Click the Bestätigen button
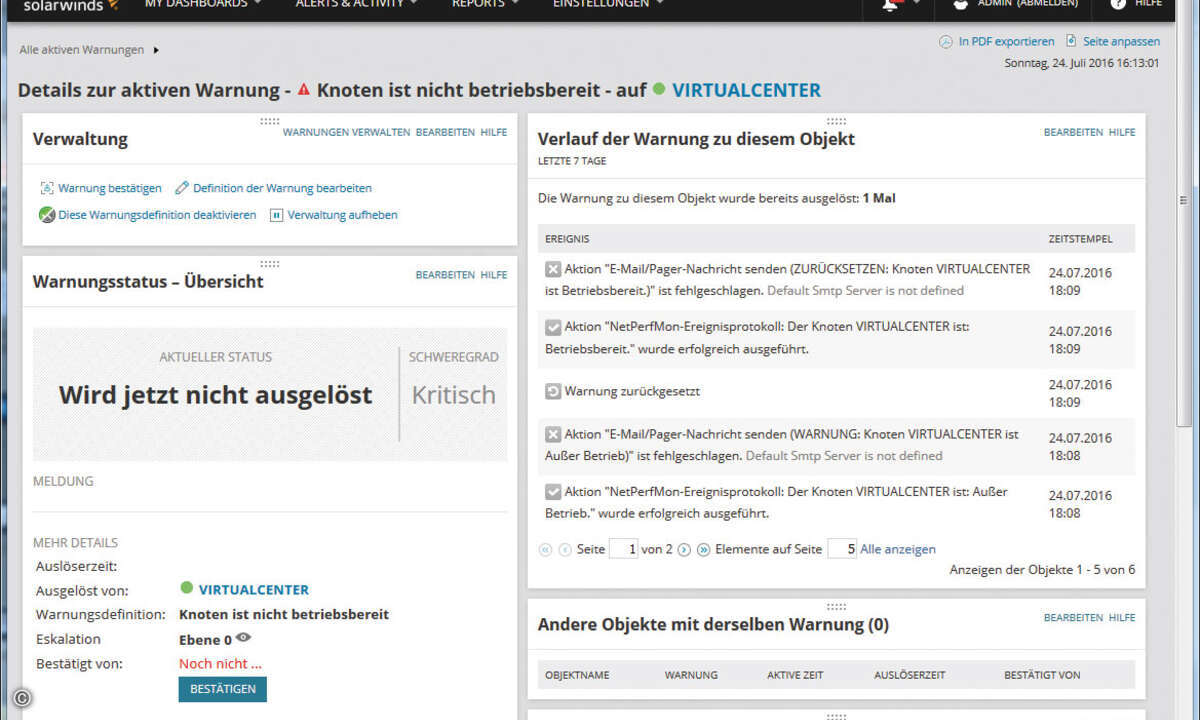1200x720 pixels. (x=222, y=689)
